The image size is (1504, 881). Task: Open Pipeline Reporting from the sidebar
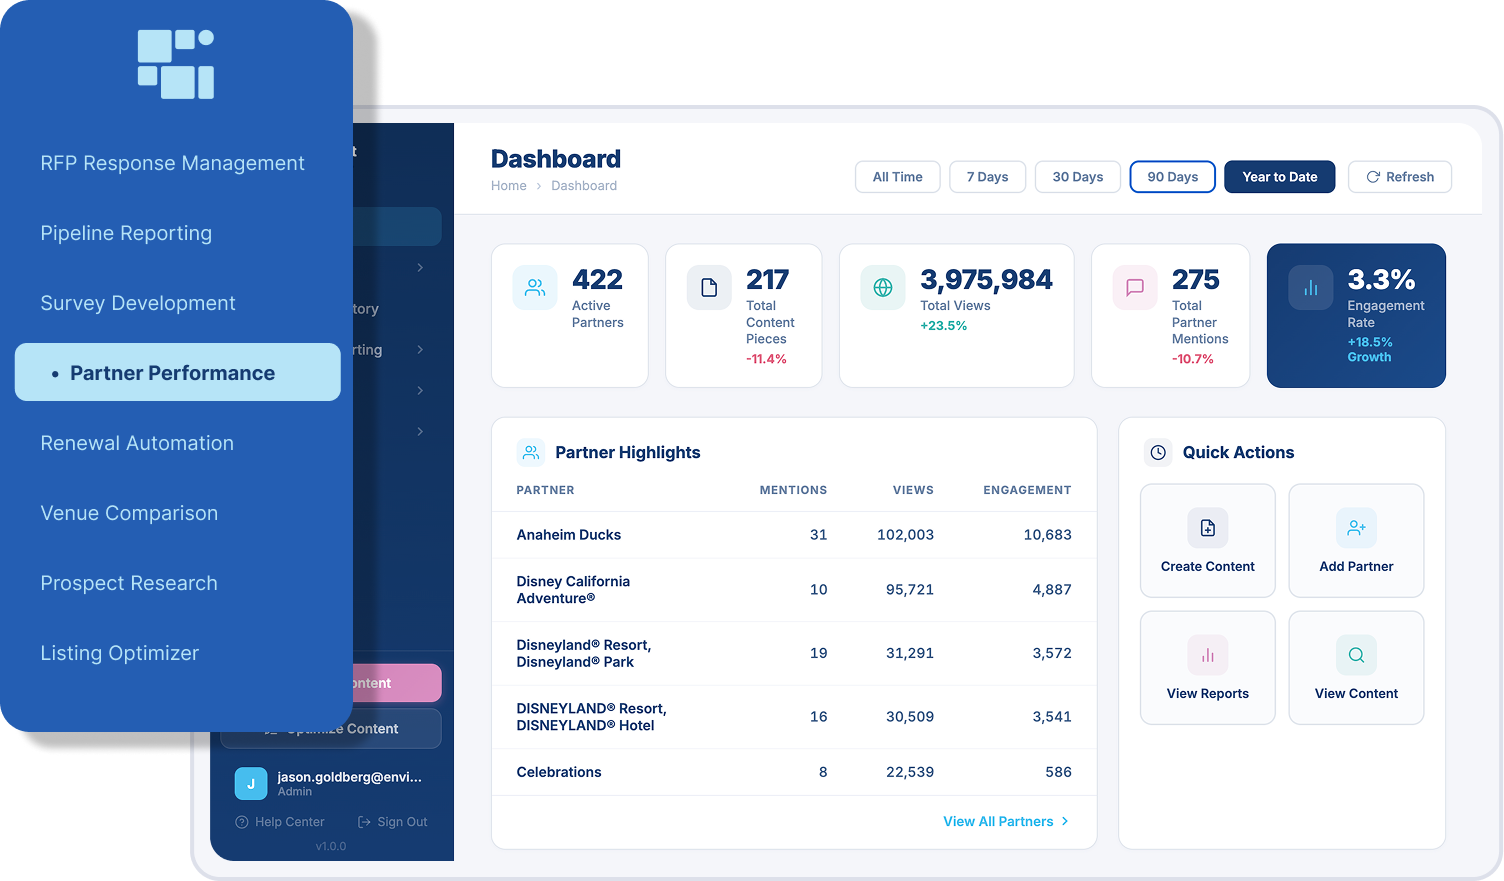pyautogui.click(x=126, y=233)
